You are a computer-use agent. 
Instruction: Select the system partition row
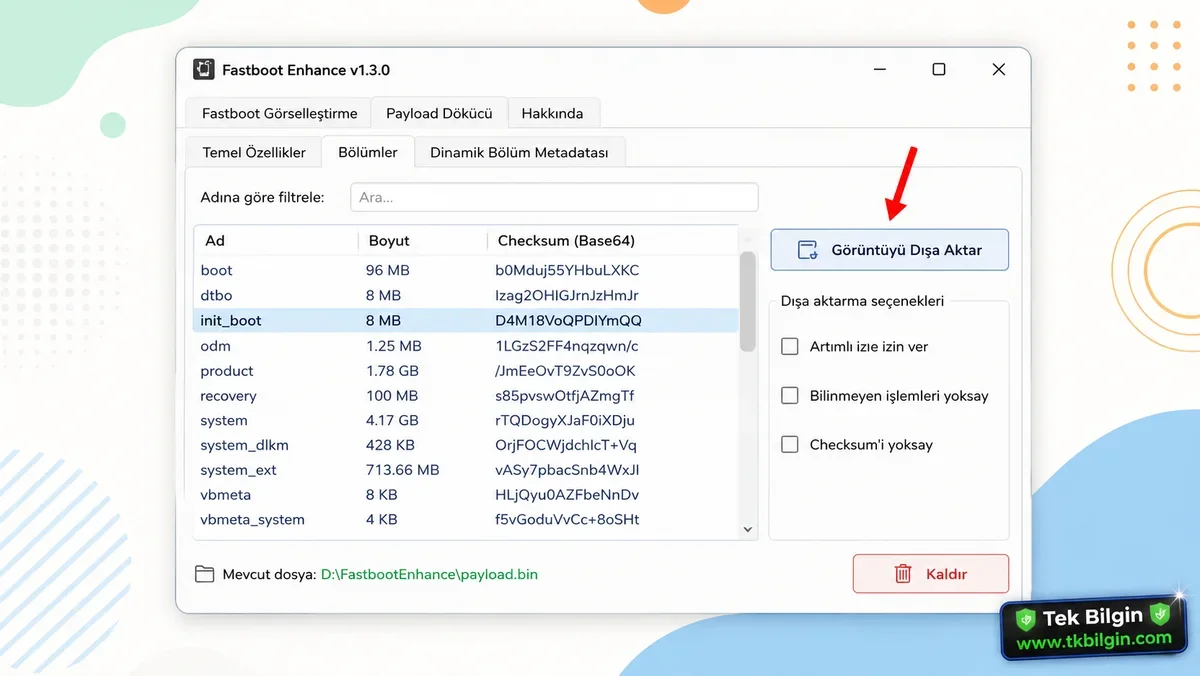click(x=466, y=420)
